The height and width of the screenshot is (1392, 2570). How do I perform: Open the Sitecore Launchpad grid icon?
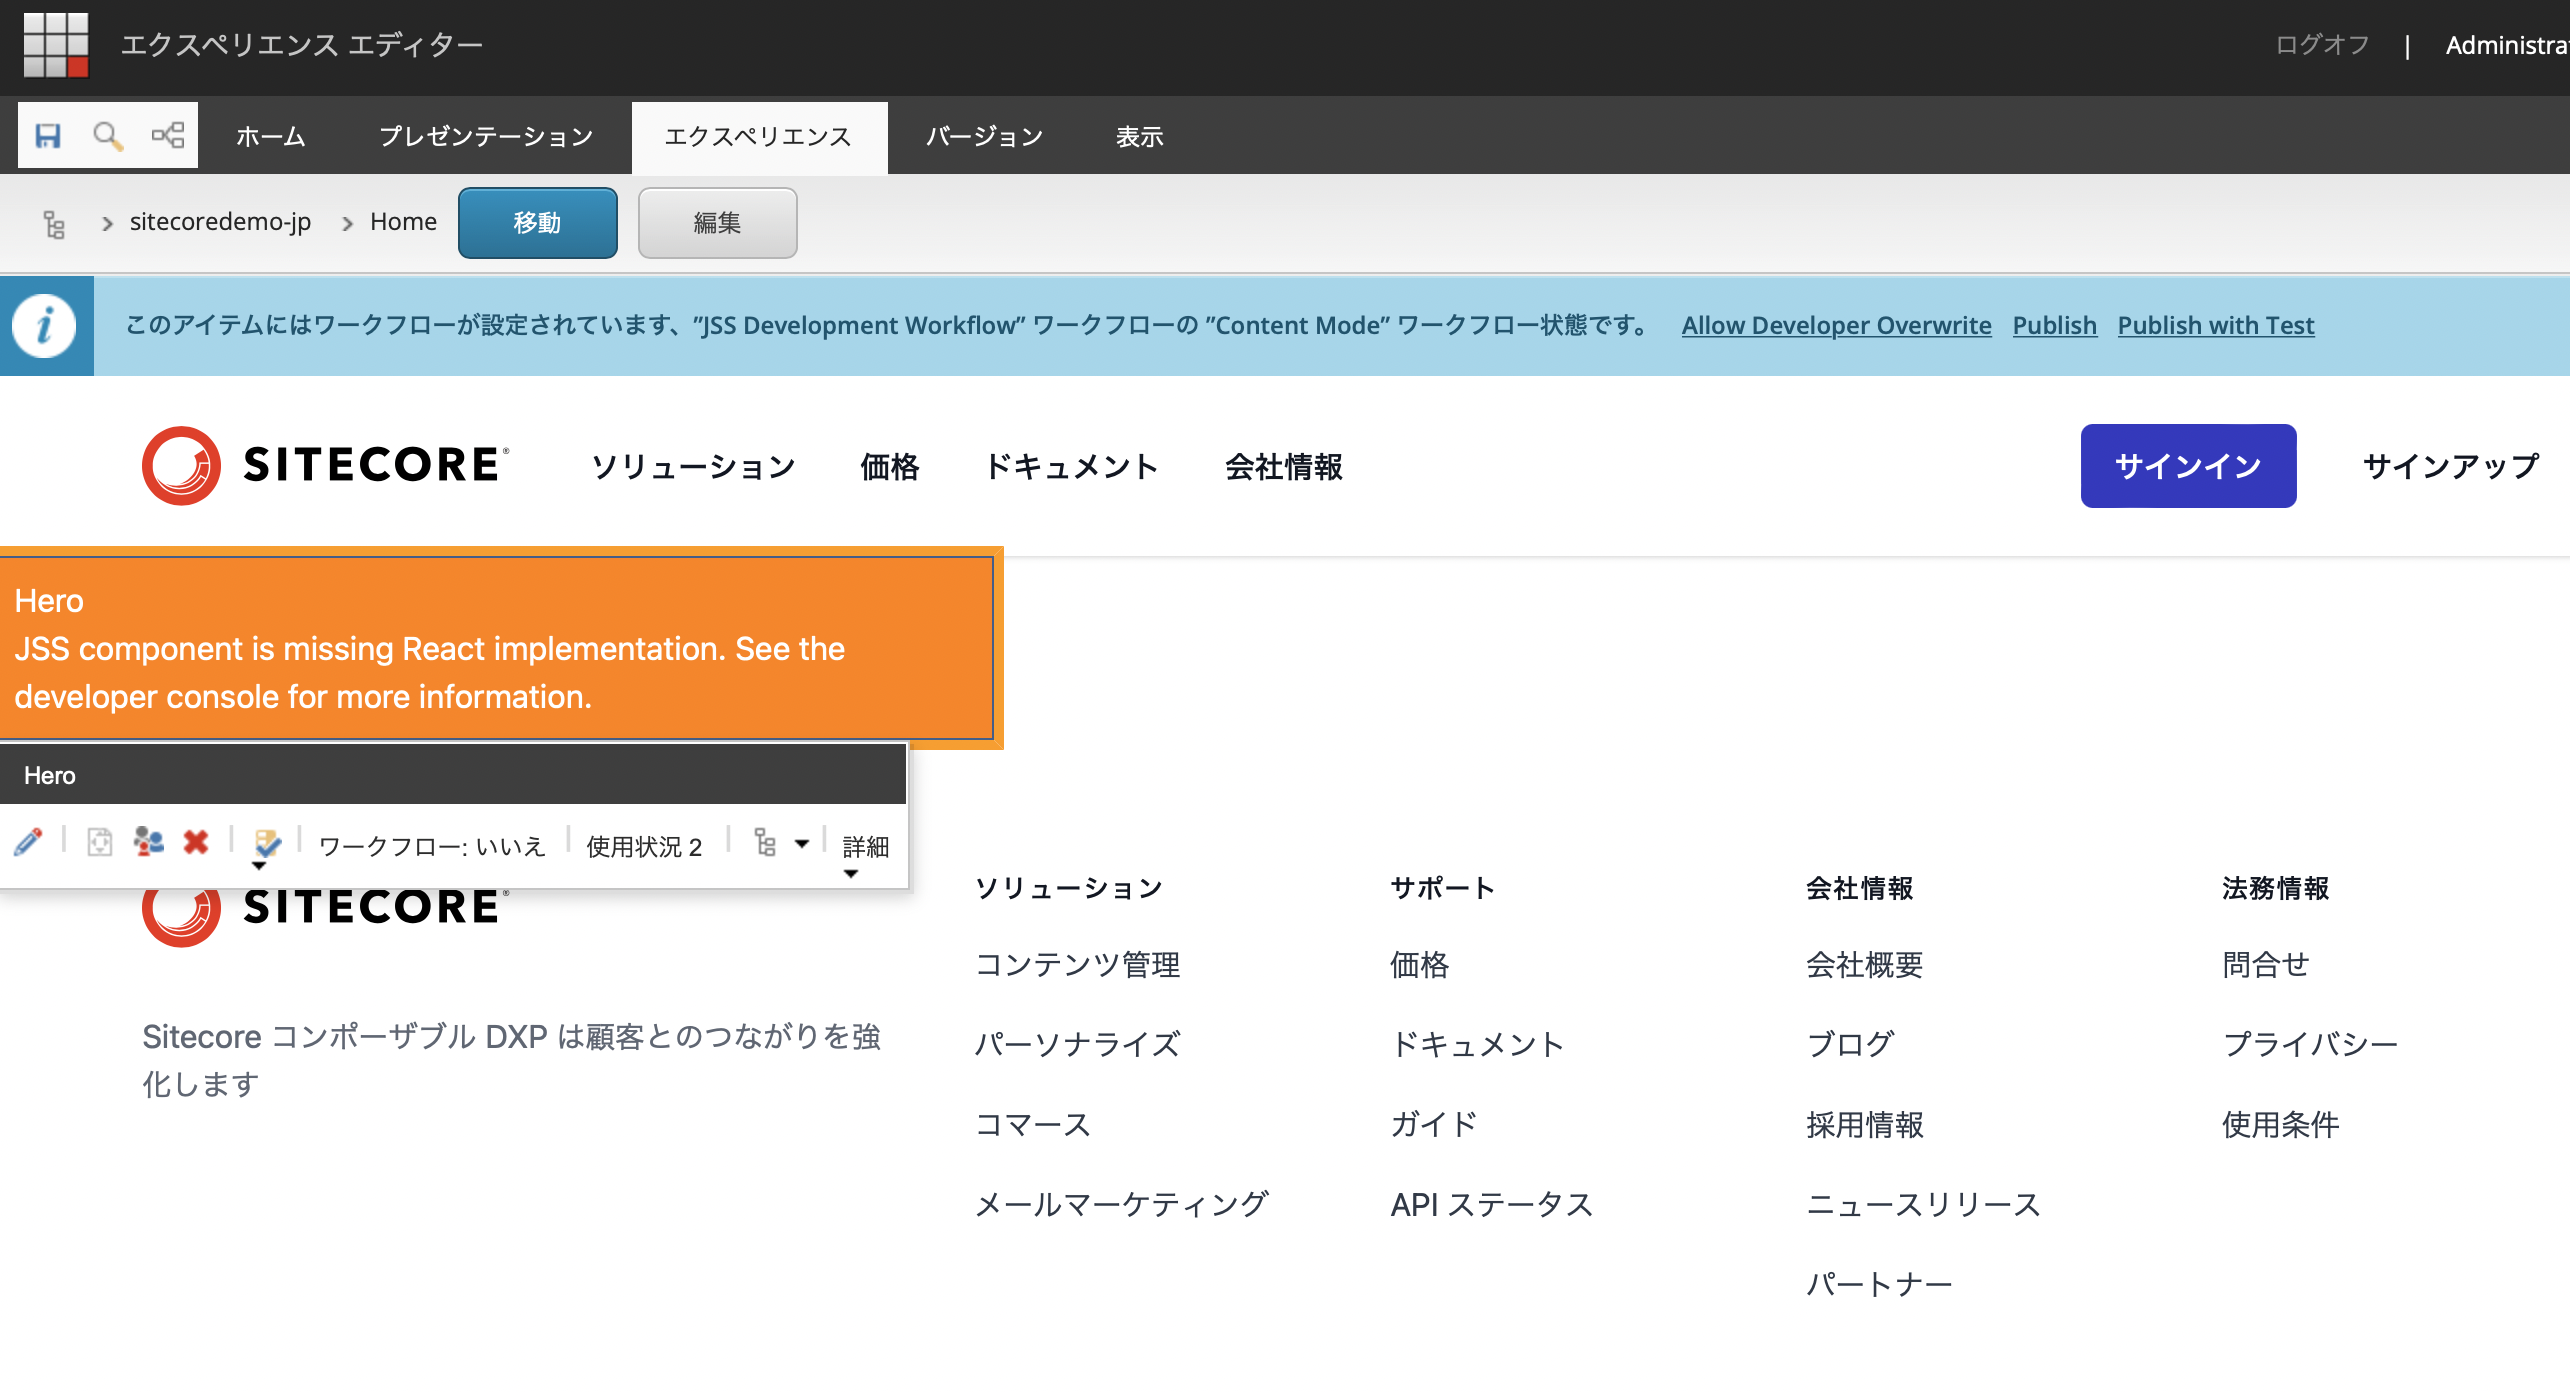(x=56, y=44)
